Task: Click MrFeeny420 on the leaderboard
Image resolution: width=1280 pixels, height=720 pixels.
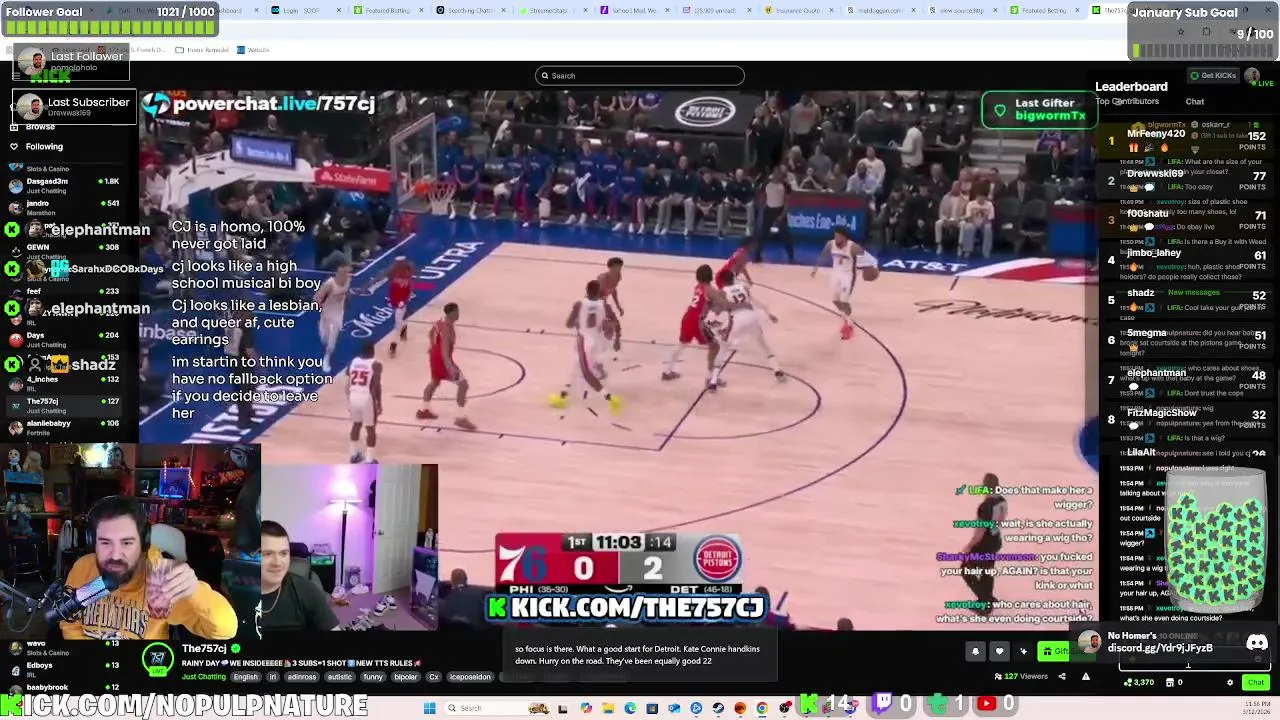Action: click(x=1156, y=134)
